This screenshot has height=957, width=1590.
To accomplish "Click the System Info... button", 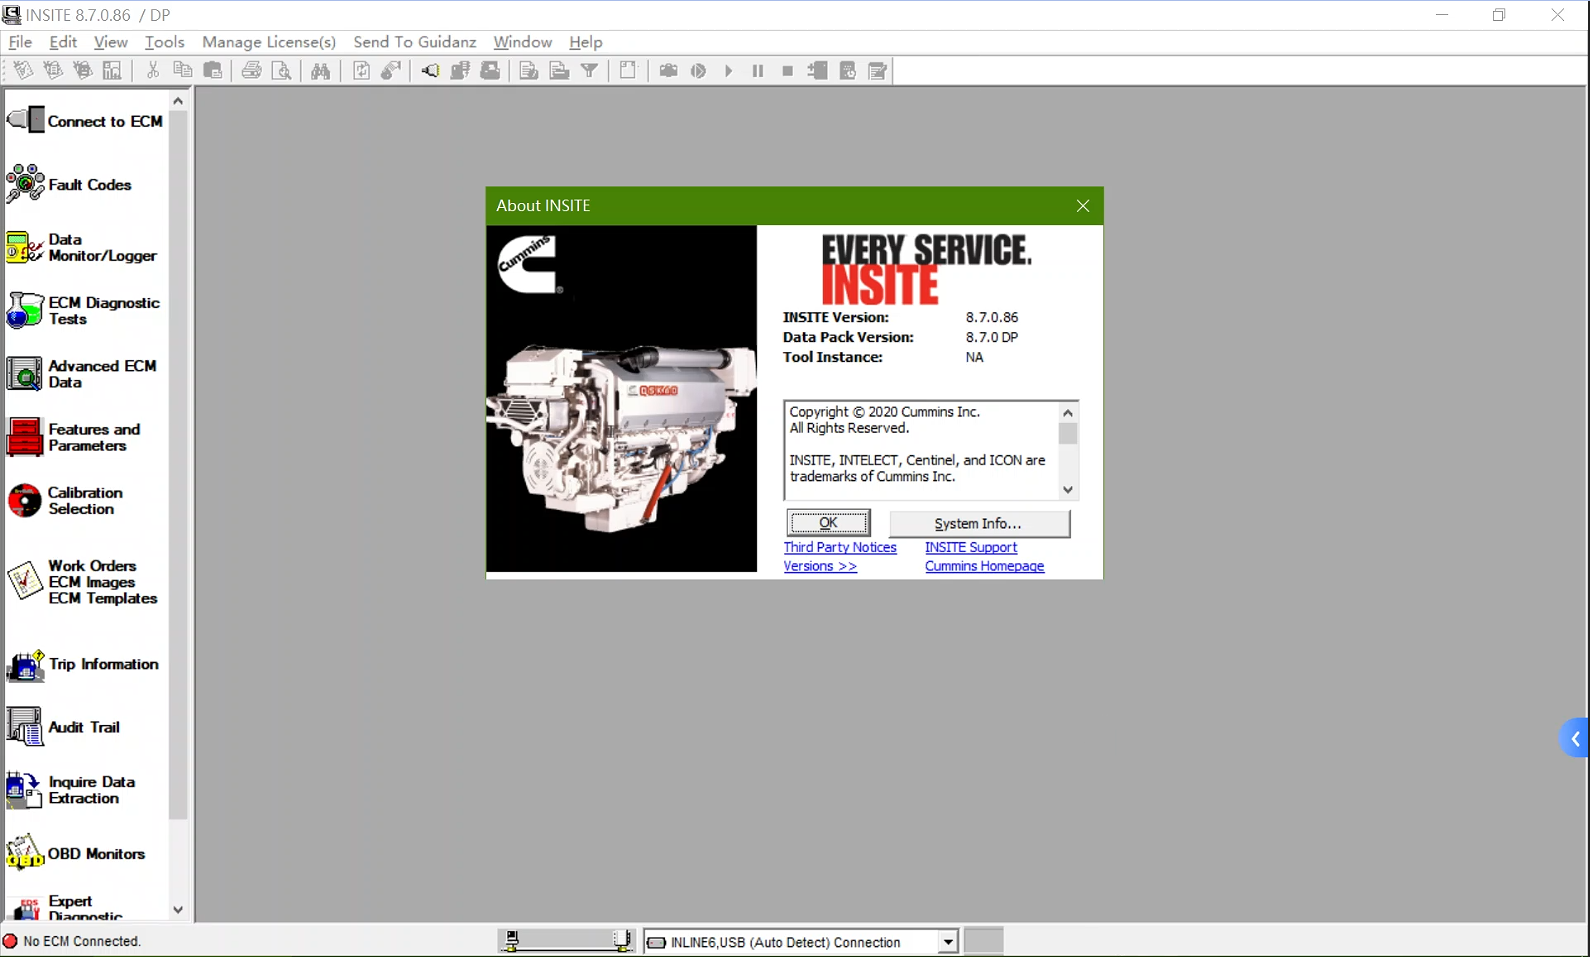I will click(x=978, y=523).
